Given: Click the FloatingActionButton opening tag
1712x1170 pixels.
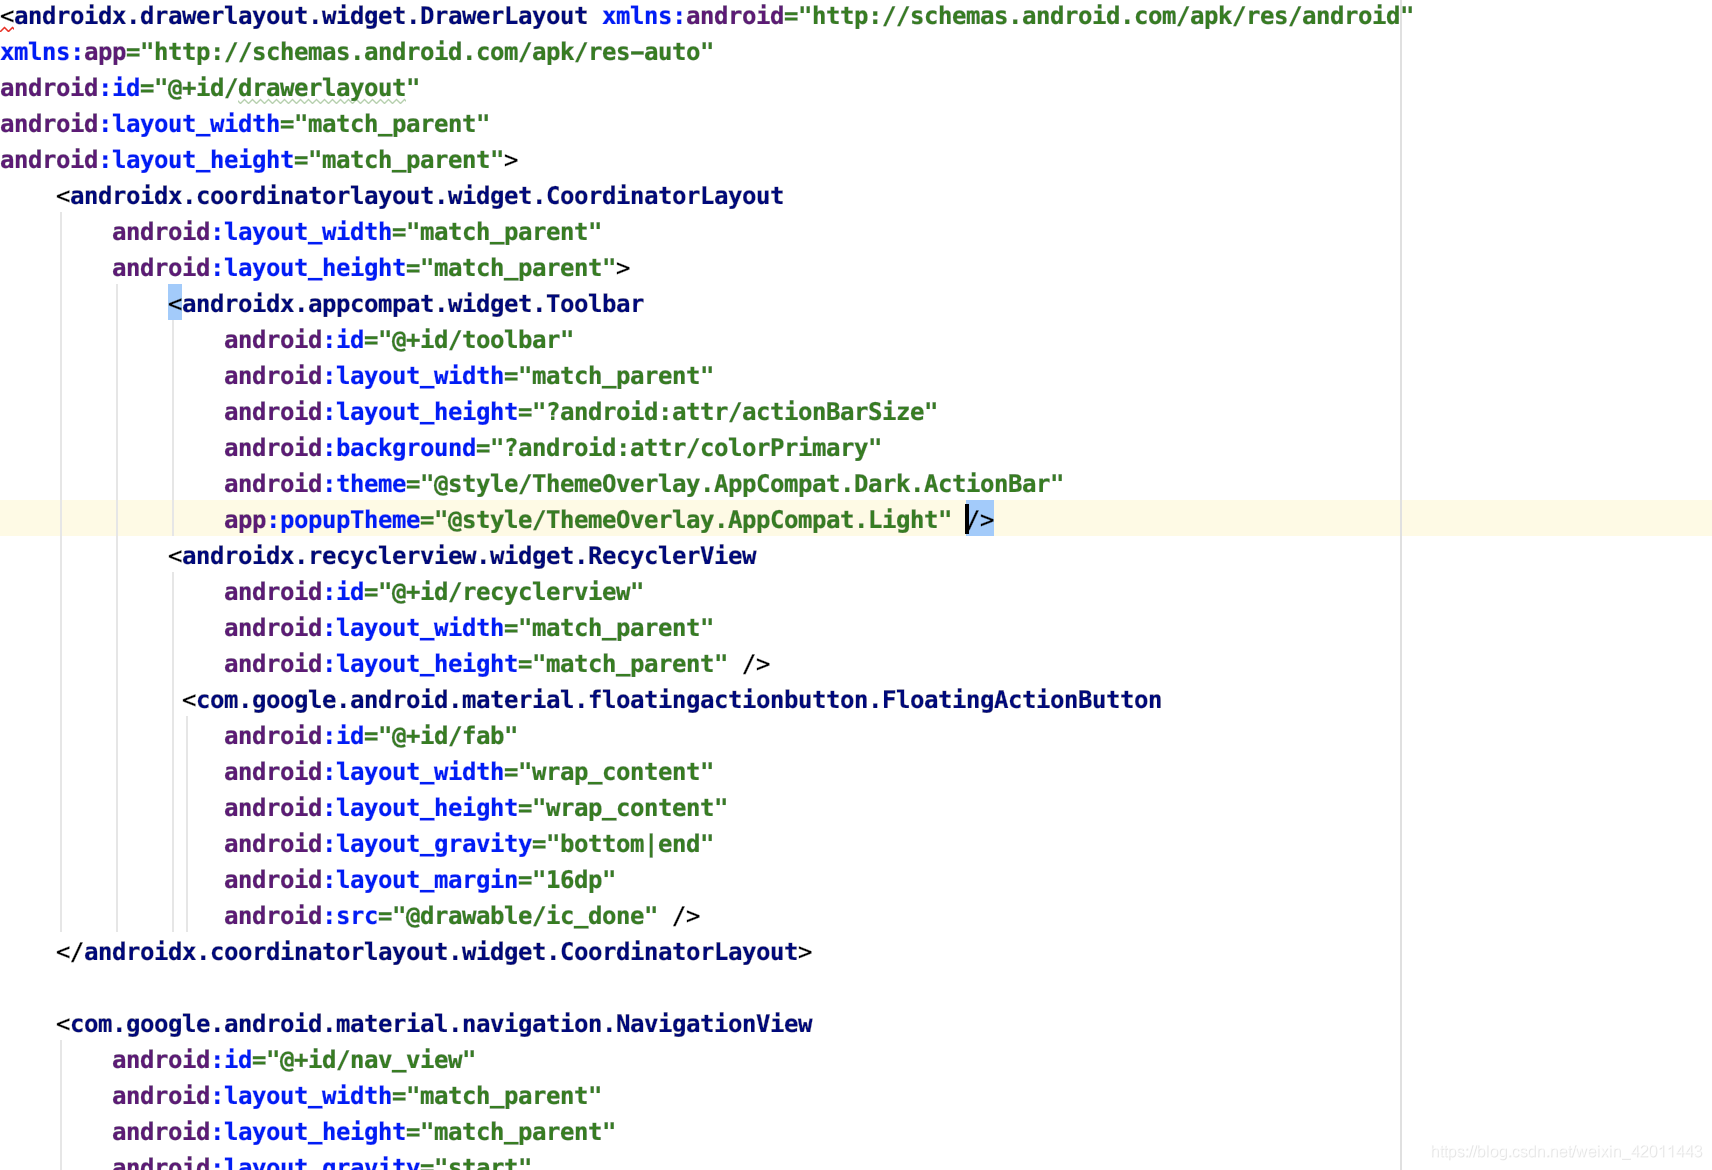Looking at the screenshot, I should point(672,700).
